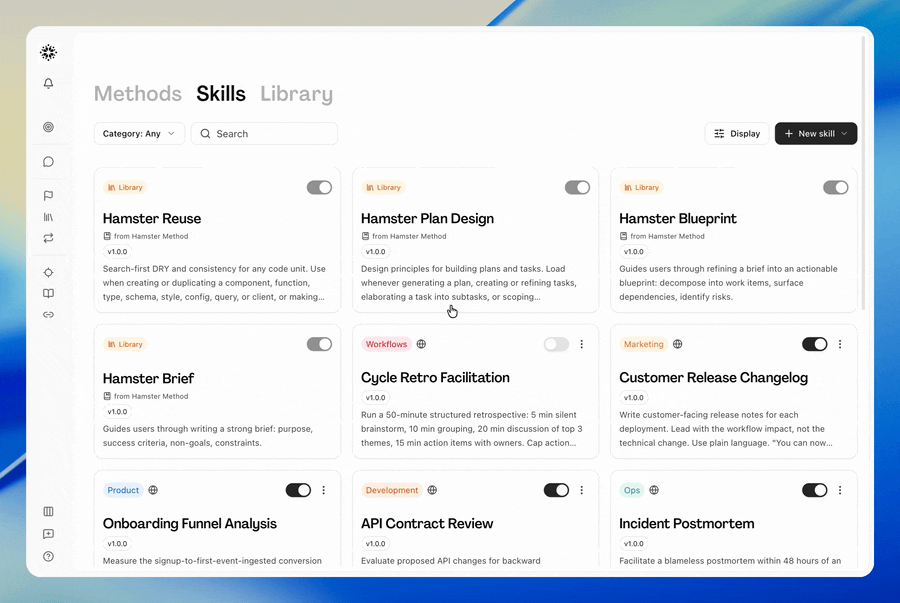Click globe icon on Incident Postmortem card
This screenshot has height=603, width=900.
coord(654,490)
